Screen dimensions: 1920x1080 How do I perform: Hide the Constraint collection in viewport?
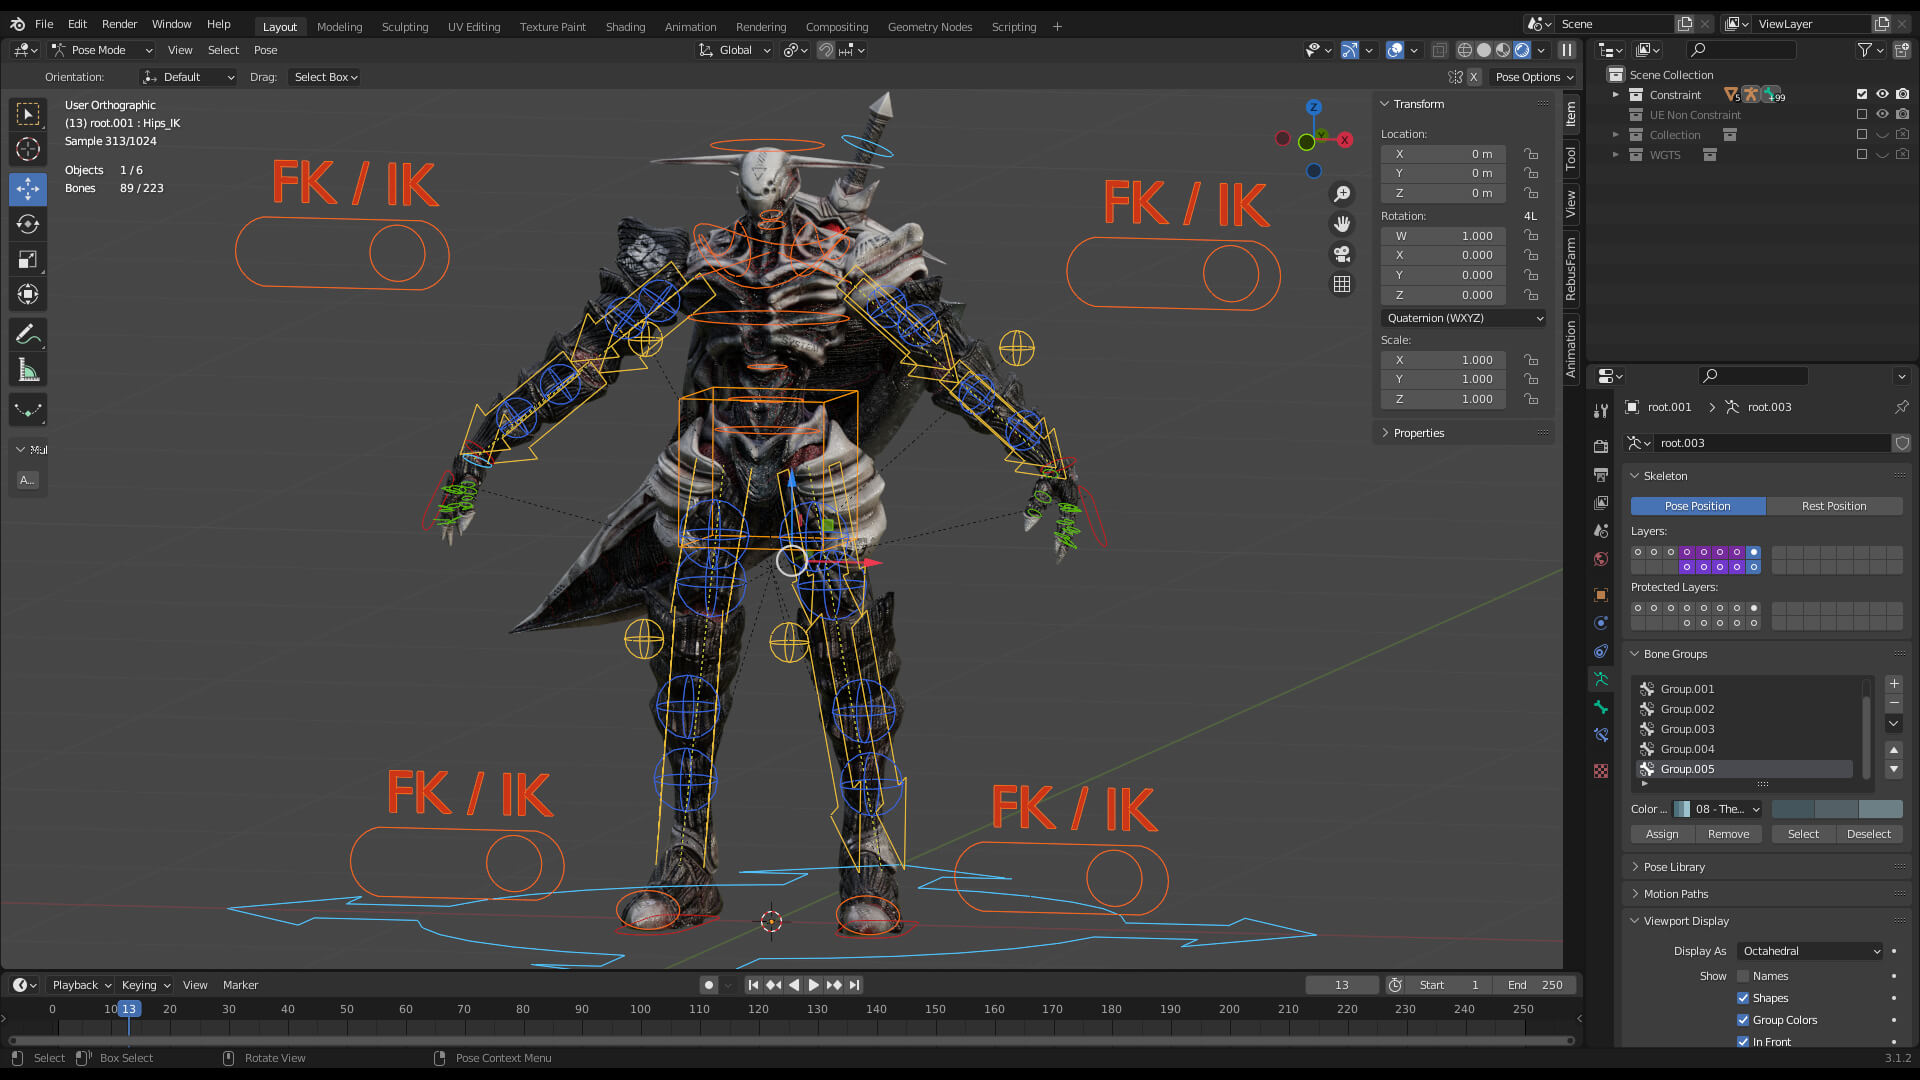(1882, 94)
